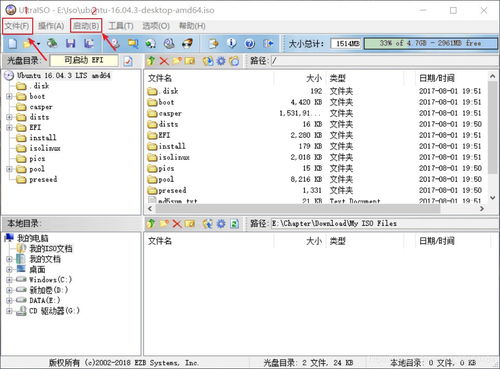This screenshot has width=500, height=369.
Task: Click the disc capacity usage bar
Action: tap(430, 43)
